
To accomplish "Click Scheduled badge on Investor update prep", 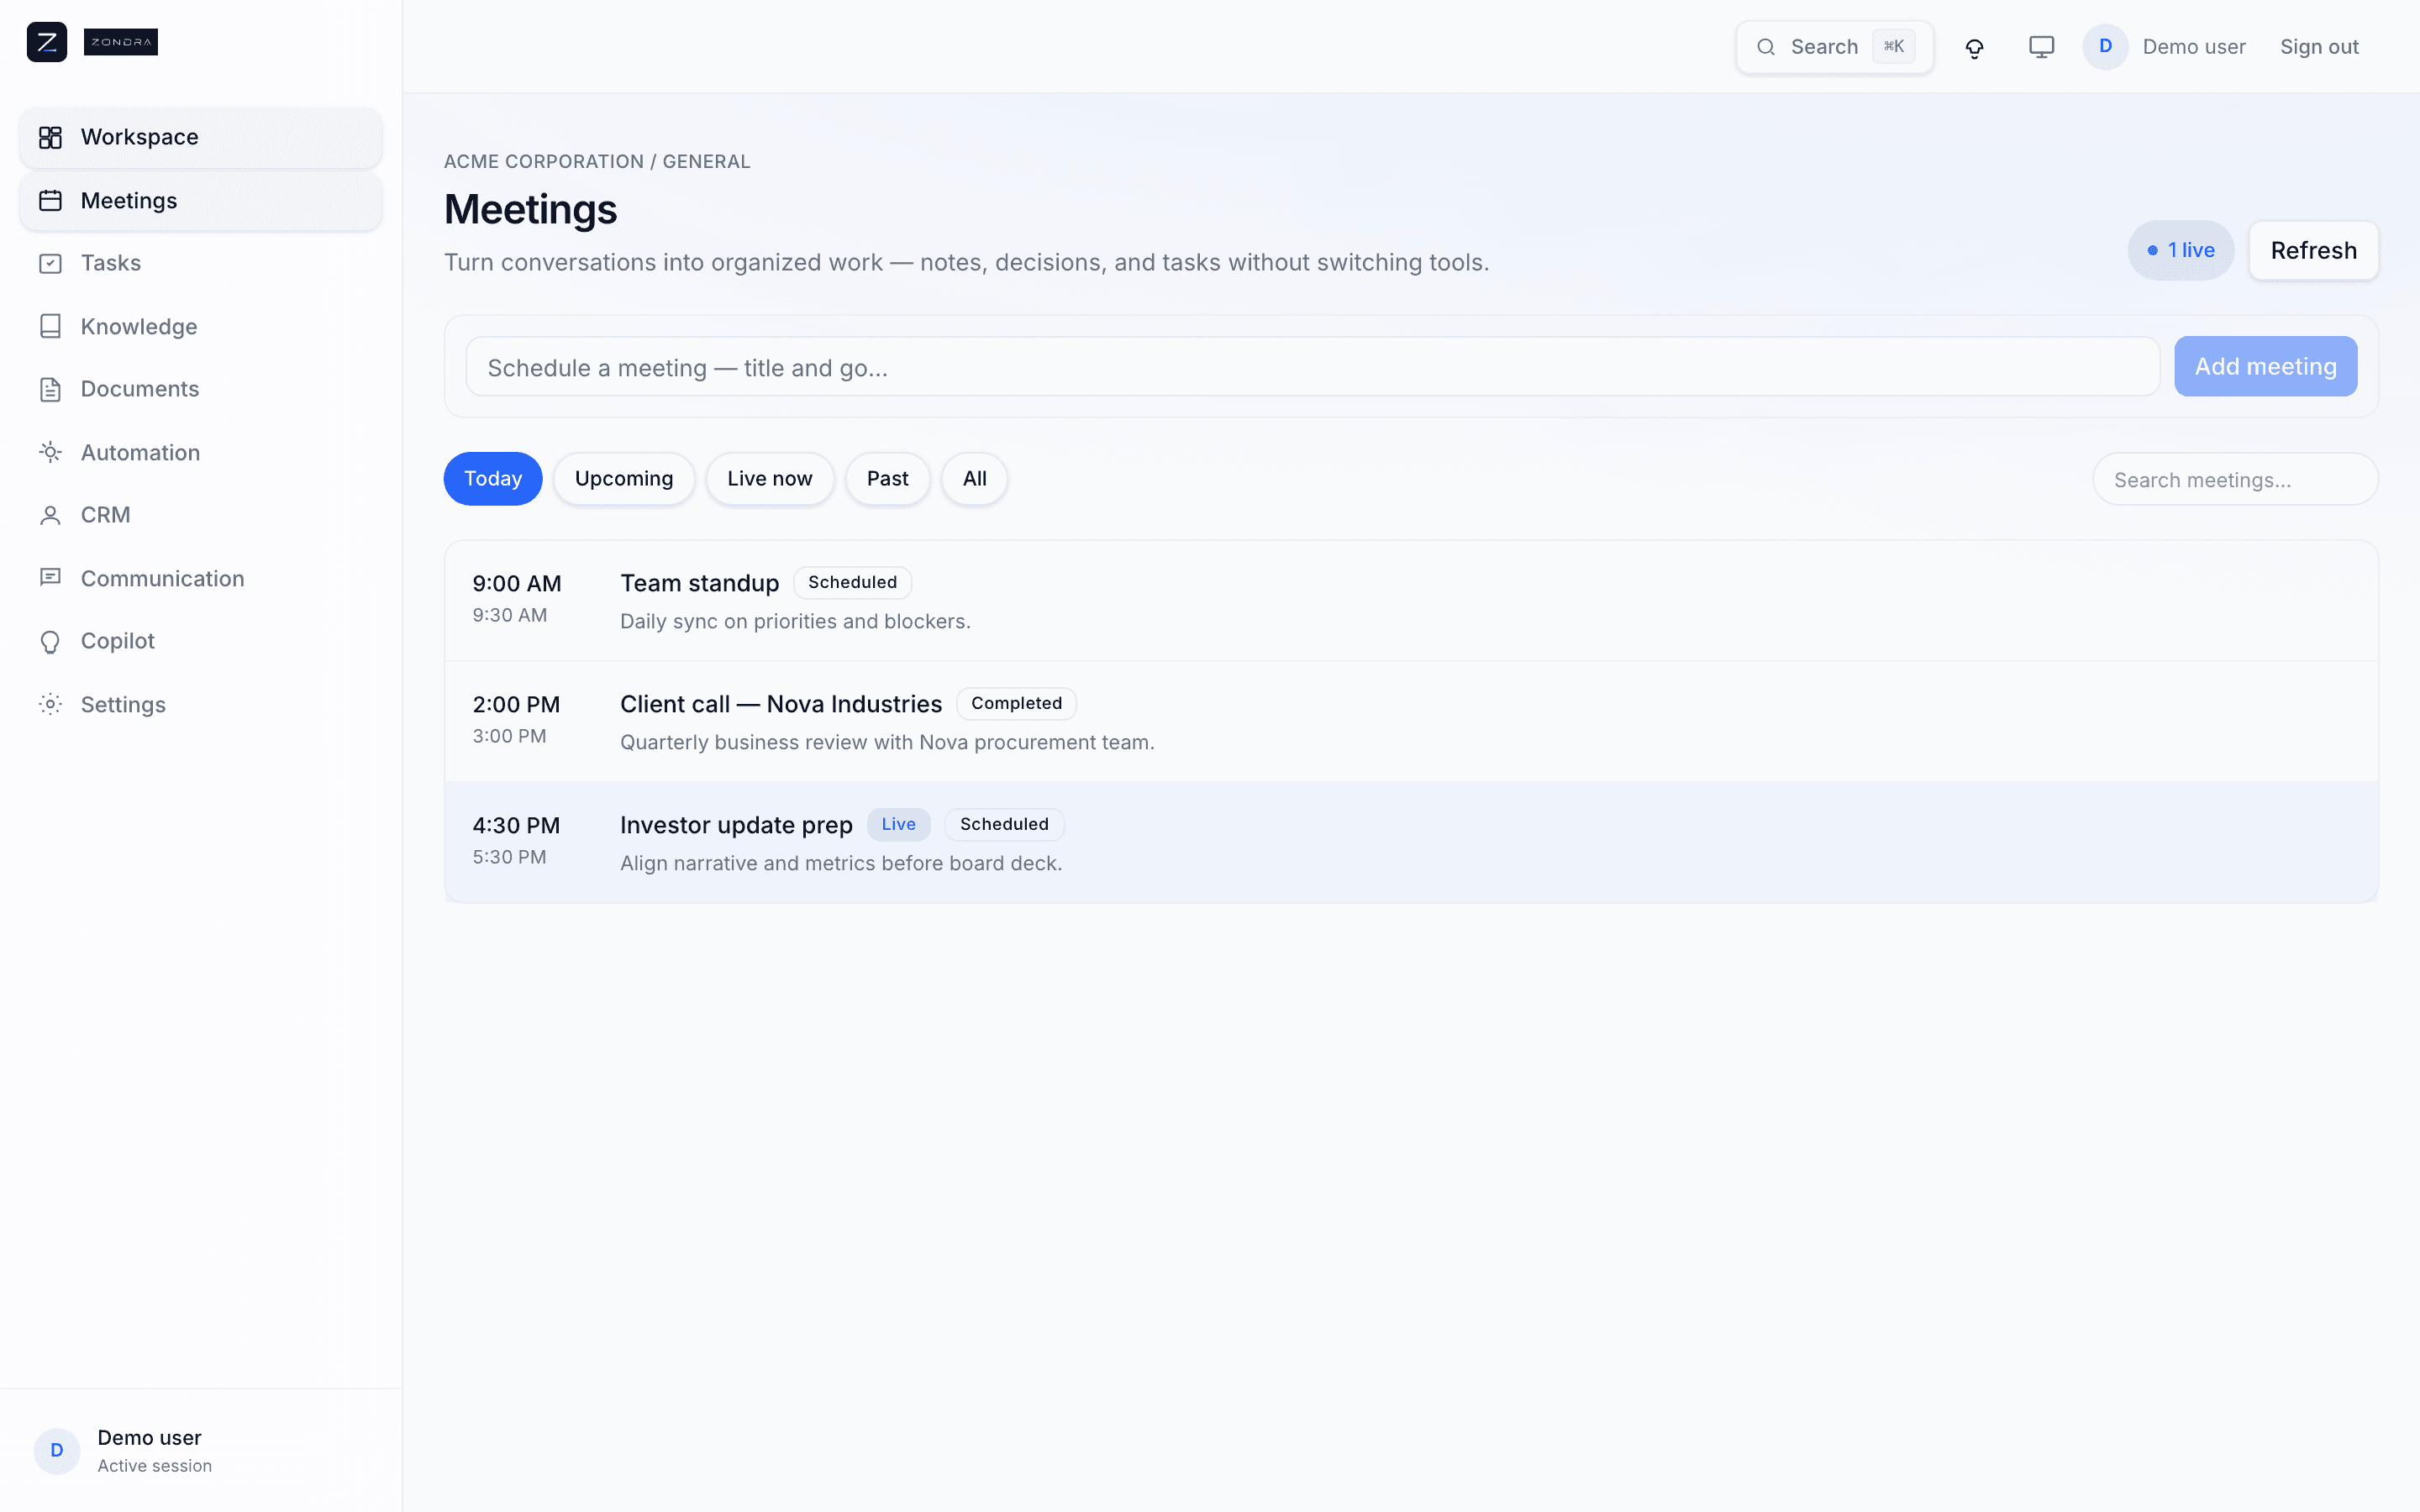I will 1004,824.
